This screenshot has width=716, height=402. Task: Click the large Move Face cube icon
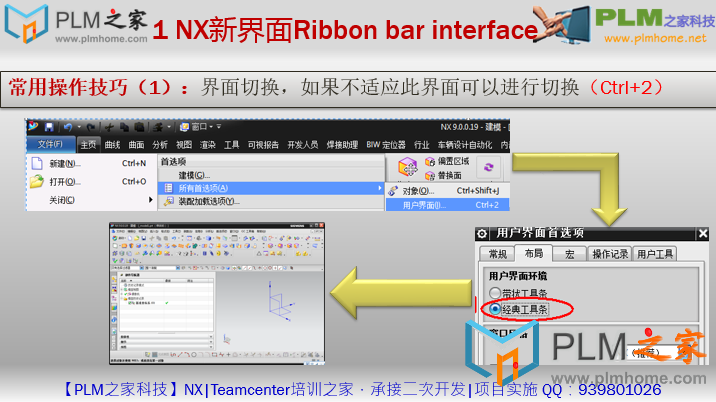(407, 167)
